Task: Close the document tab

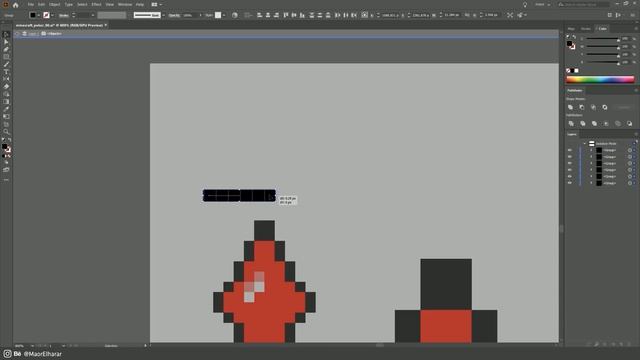Action: pos(106,25)
